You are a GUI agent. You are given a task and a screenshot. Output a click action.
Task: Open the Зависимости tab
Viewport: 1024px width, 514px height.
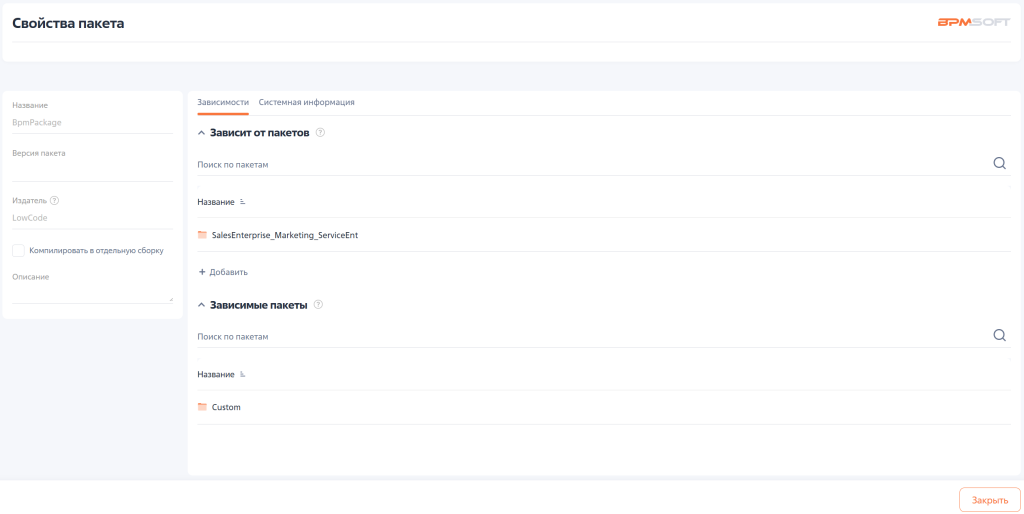223,102
